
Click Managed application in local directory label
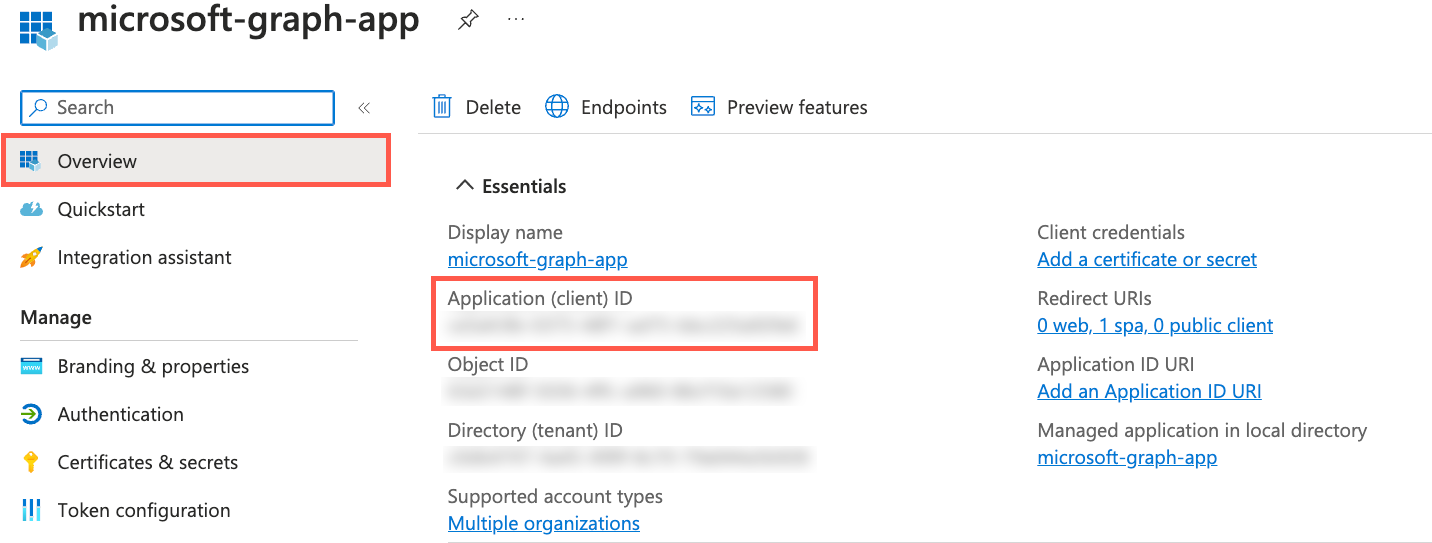click(x=1202, y=430)
